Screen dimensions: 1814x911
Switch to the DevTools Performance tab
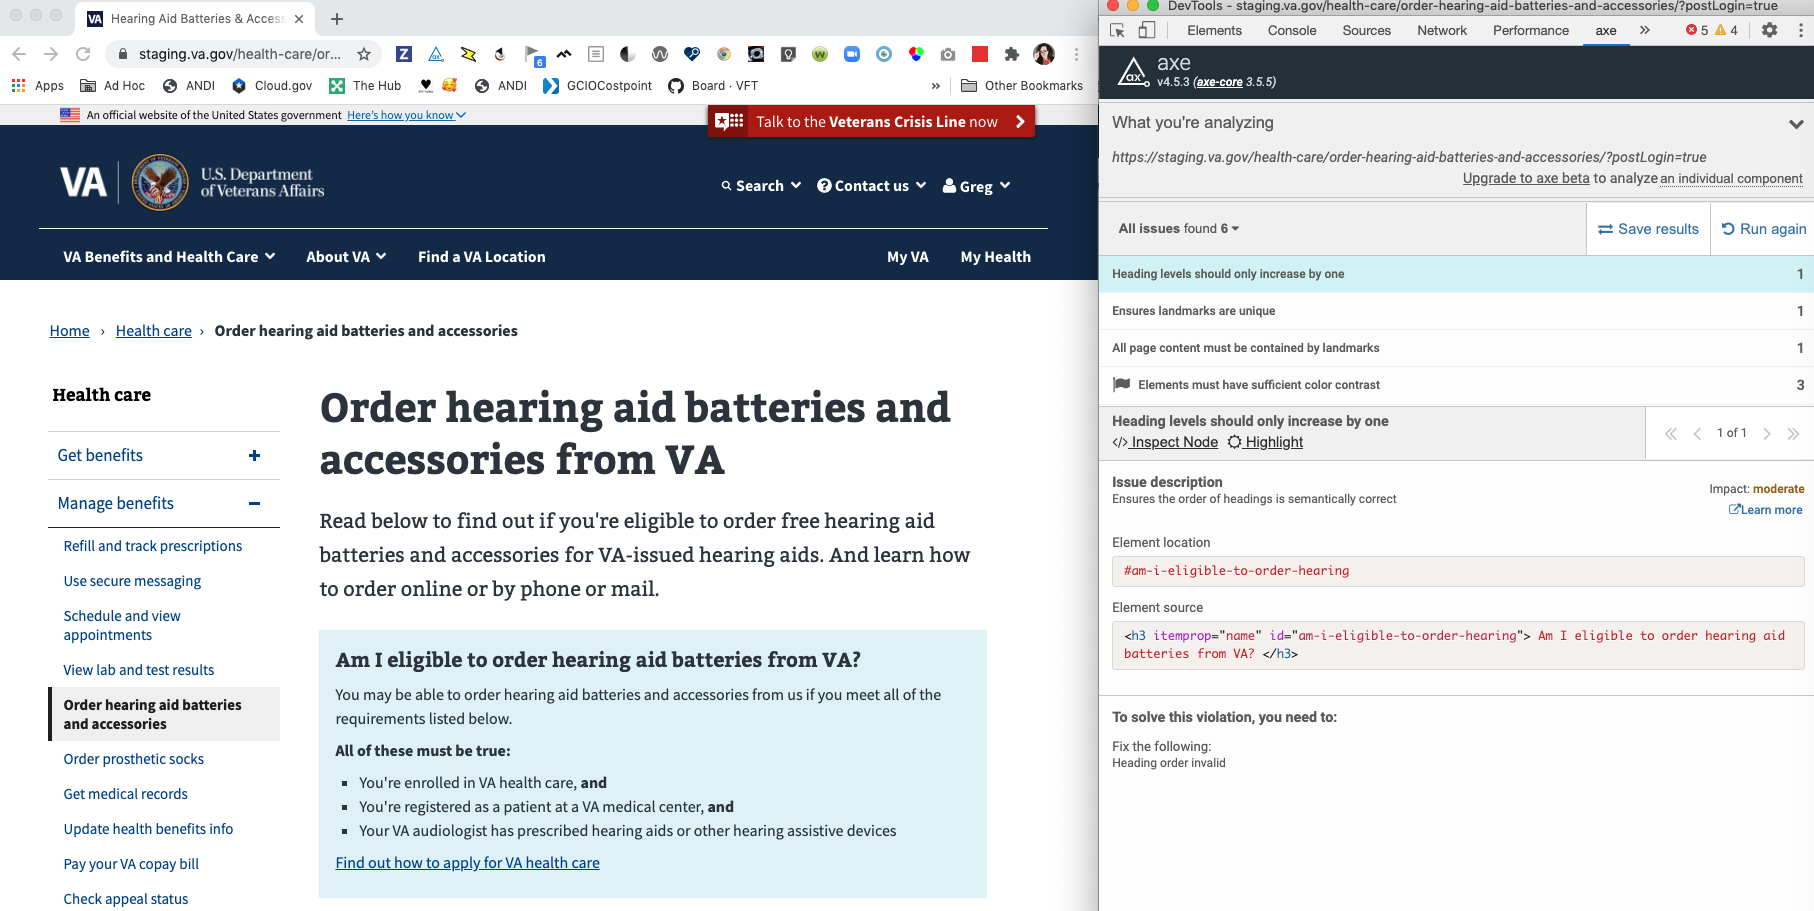[x=1531, y=30]
